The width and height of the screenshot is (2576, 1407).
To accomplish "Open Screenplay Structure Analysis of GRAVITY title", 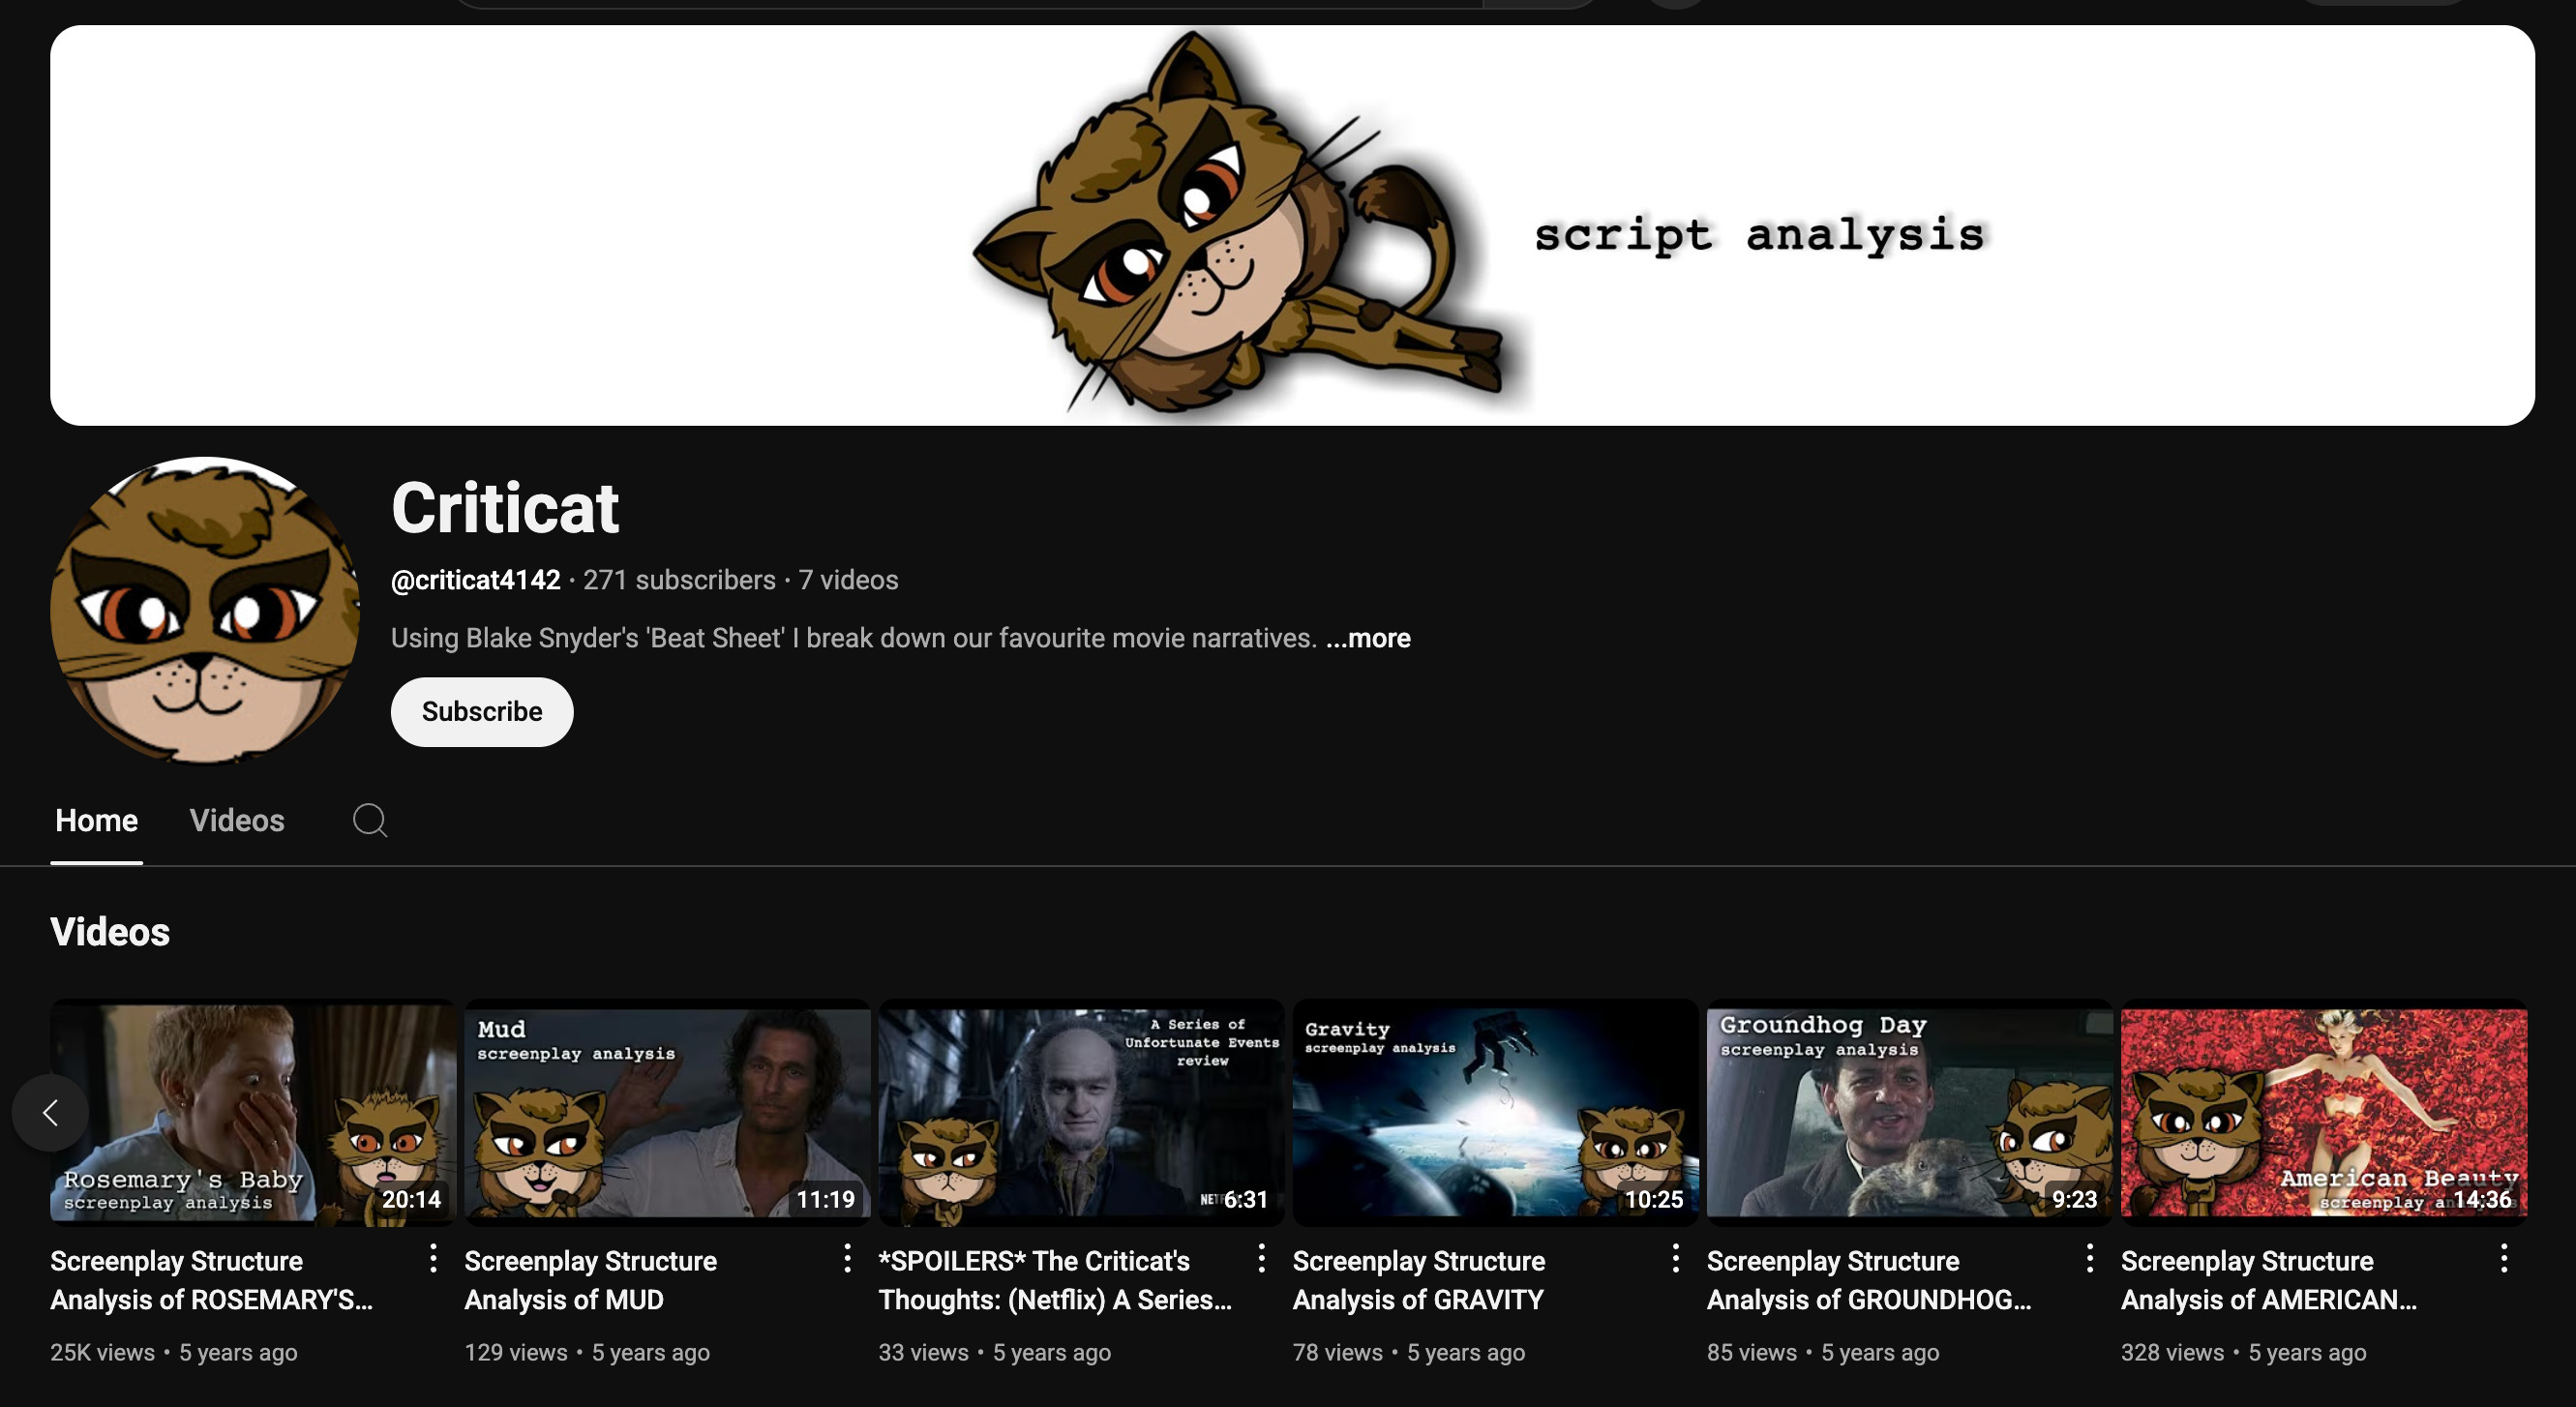I will pyautogui.click(x=1418, y=1280).
